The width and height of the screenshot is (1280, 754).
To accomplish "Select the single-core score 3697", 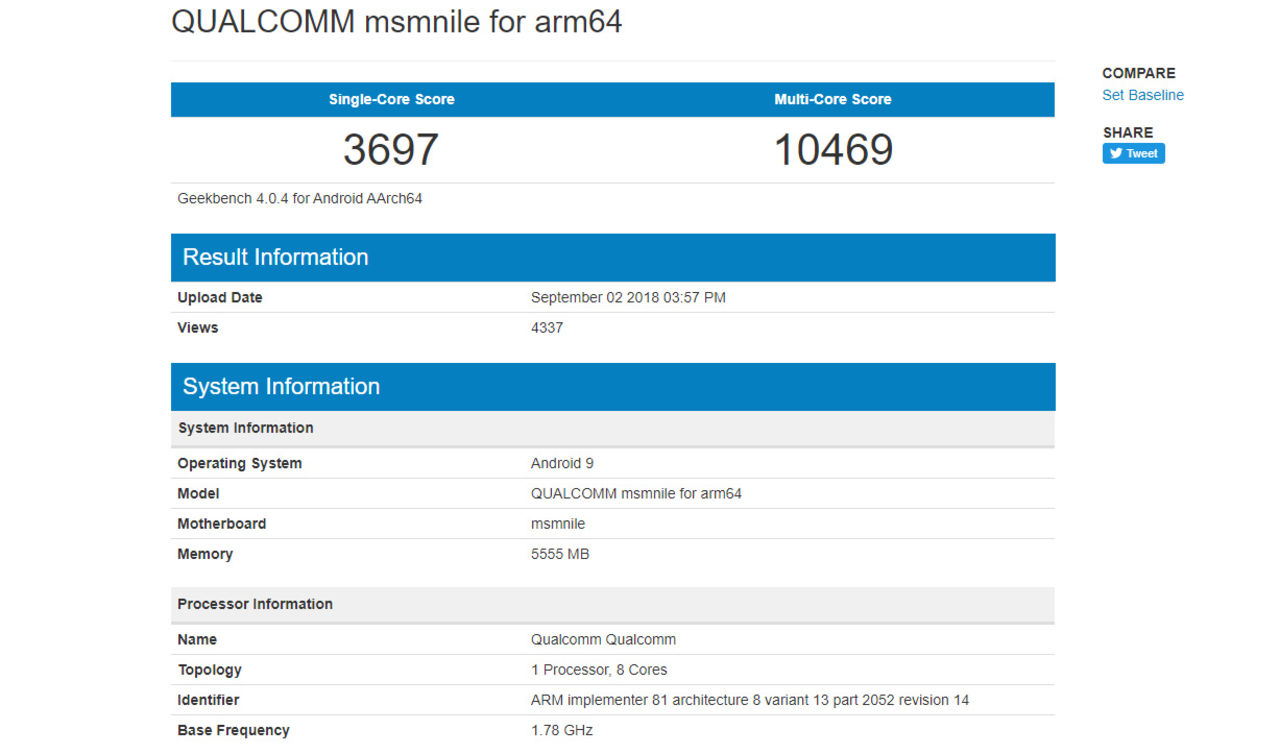I will click(x=391, y=150).
